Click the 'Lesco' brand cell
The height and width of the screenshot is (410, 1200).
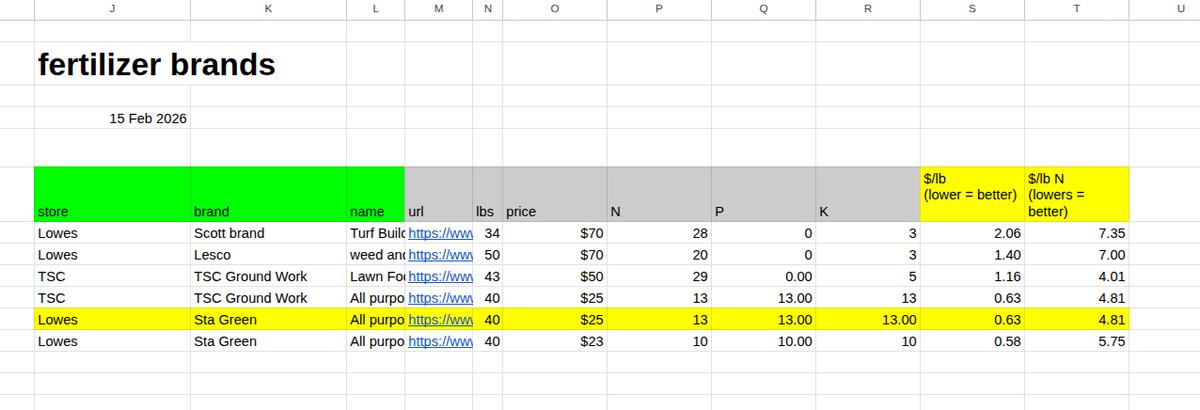click(x=268, y=255)
